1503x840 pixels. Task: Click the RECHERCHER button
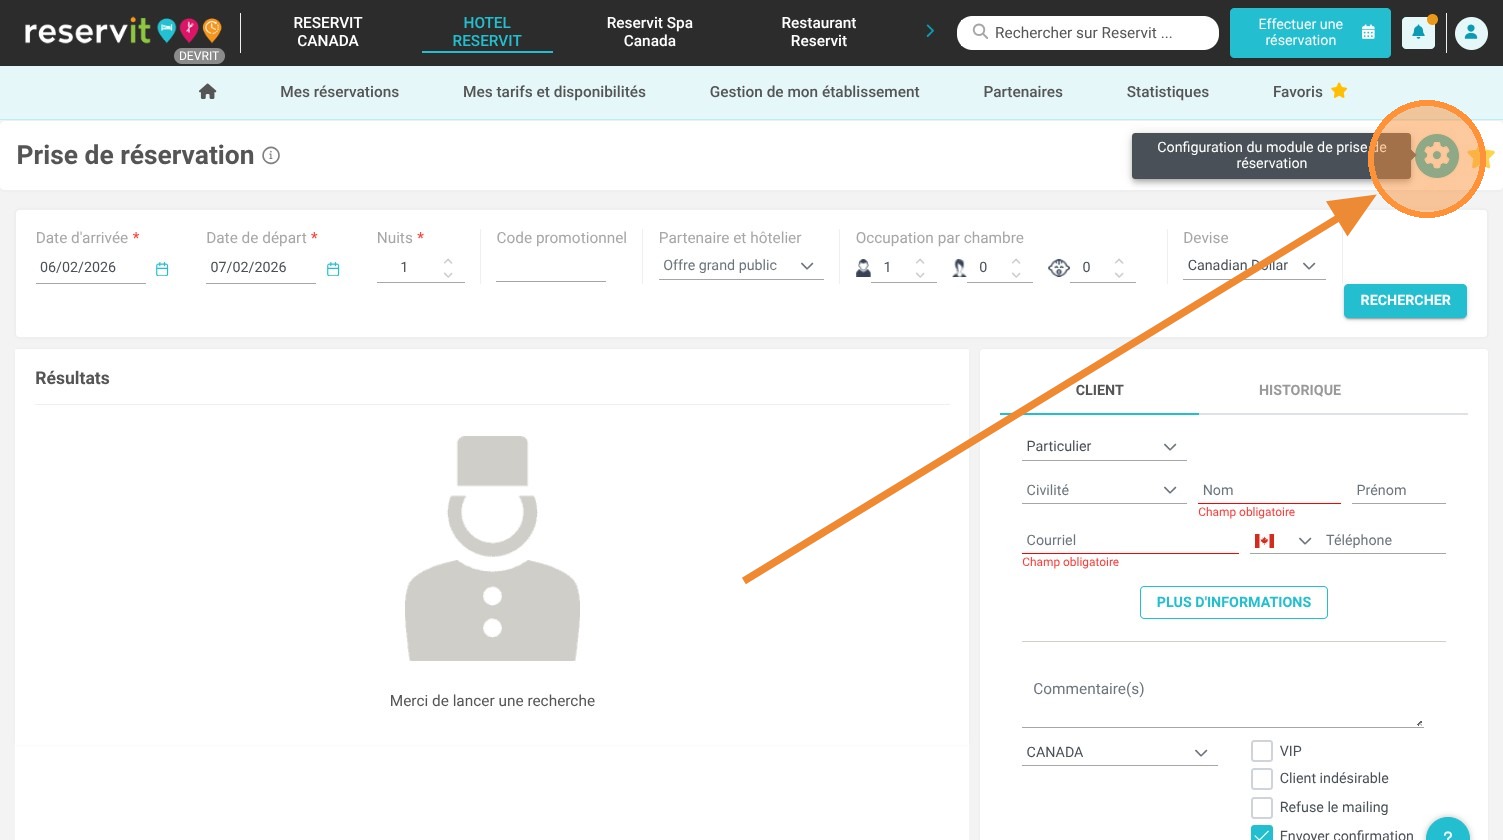tap(1405, 301)
